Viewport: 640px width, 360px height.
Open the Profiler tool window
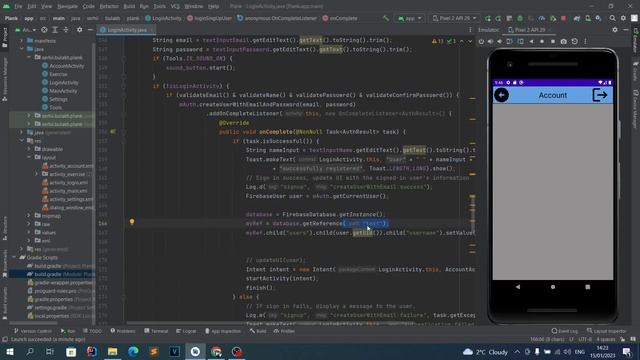pyautogui.click(x=284, y=331)
